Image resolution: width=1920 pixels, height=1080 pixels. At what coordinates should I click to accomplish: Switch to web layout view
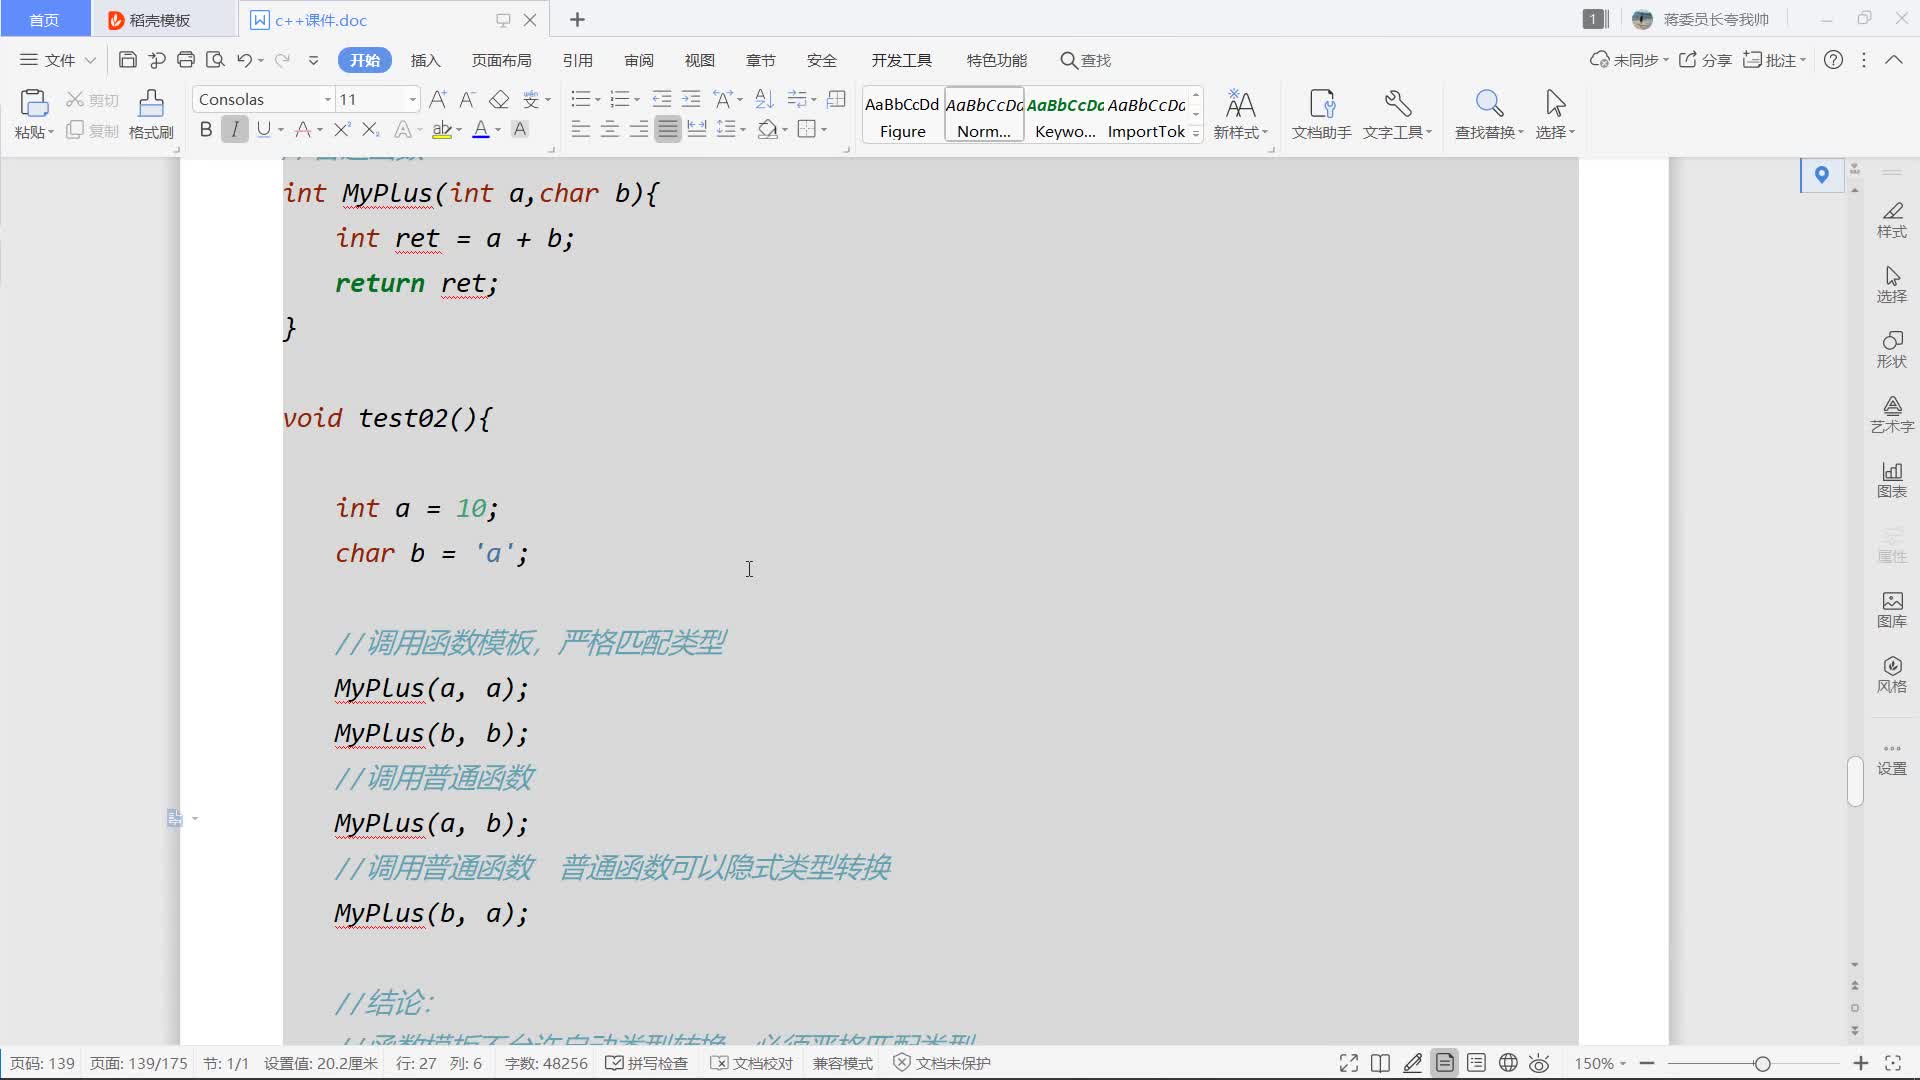click(x=1508, y=1063)
